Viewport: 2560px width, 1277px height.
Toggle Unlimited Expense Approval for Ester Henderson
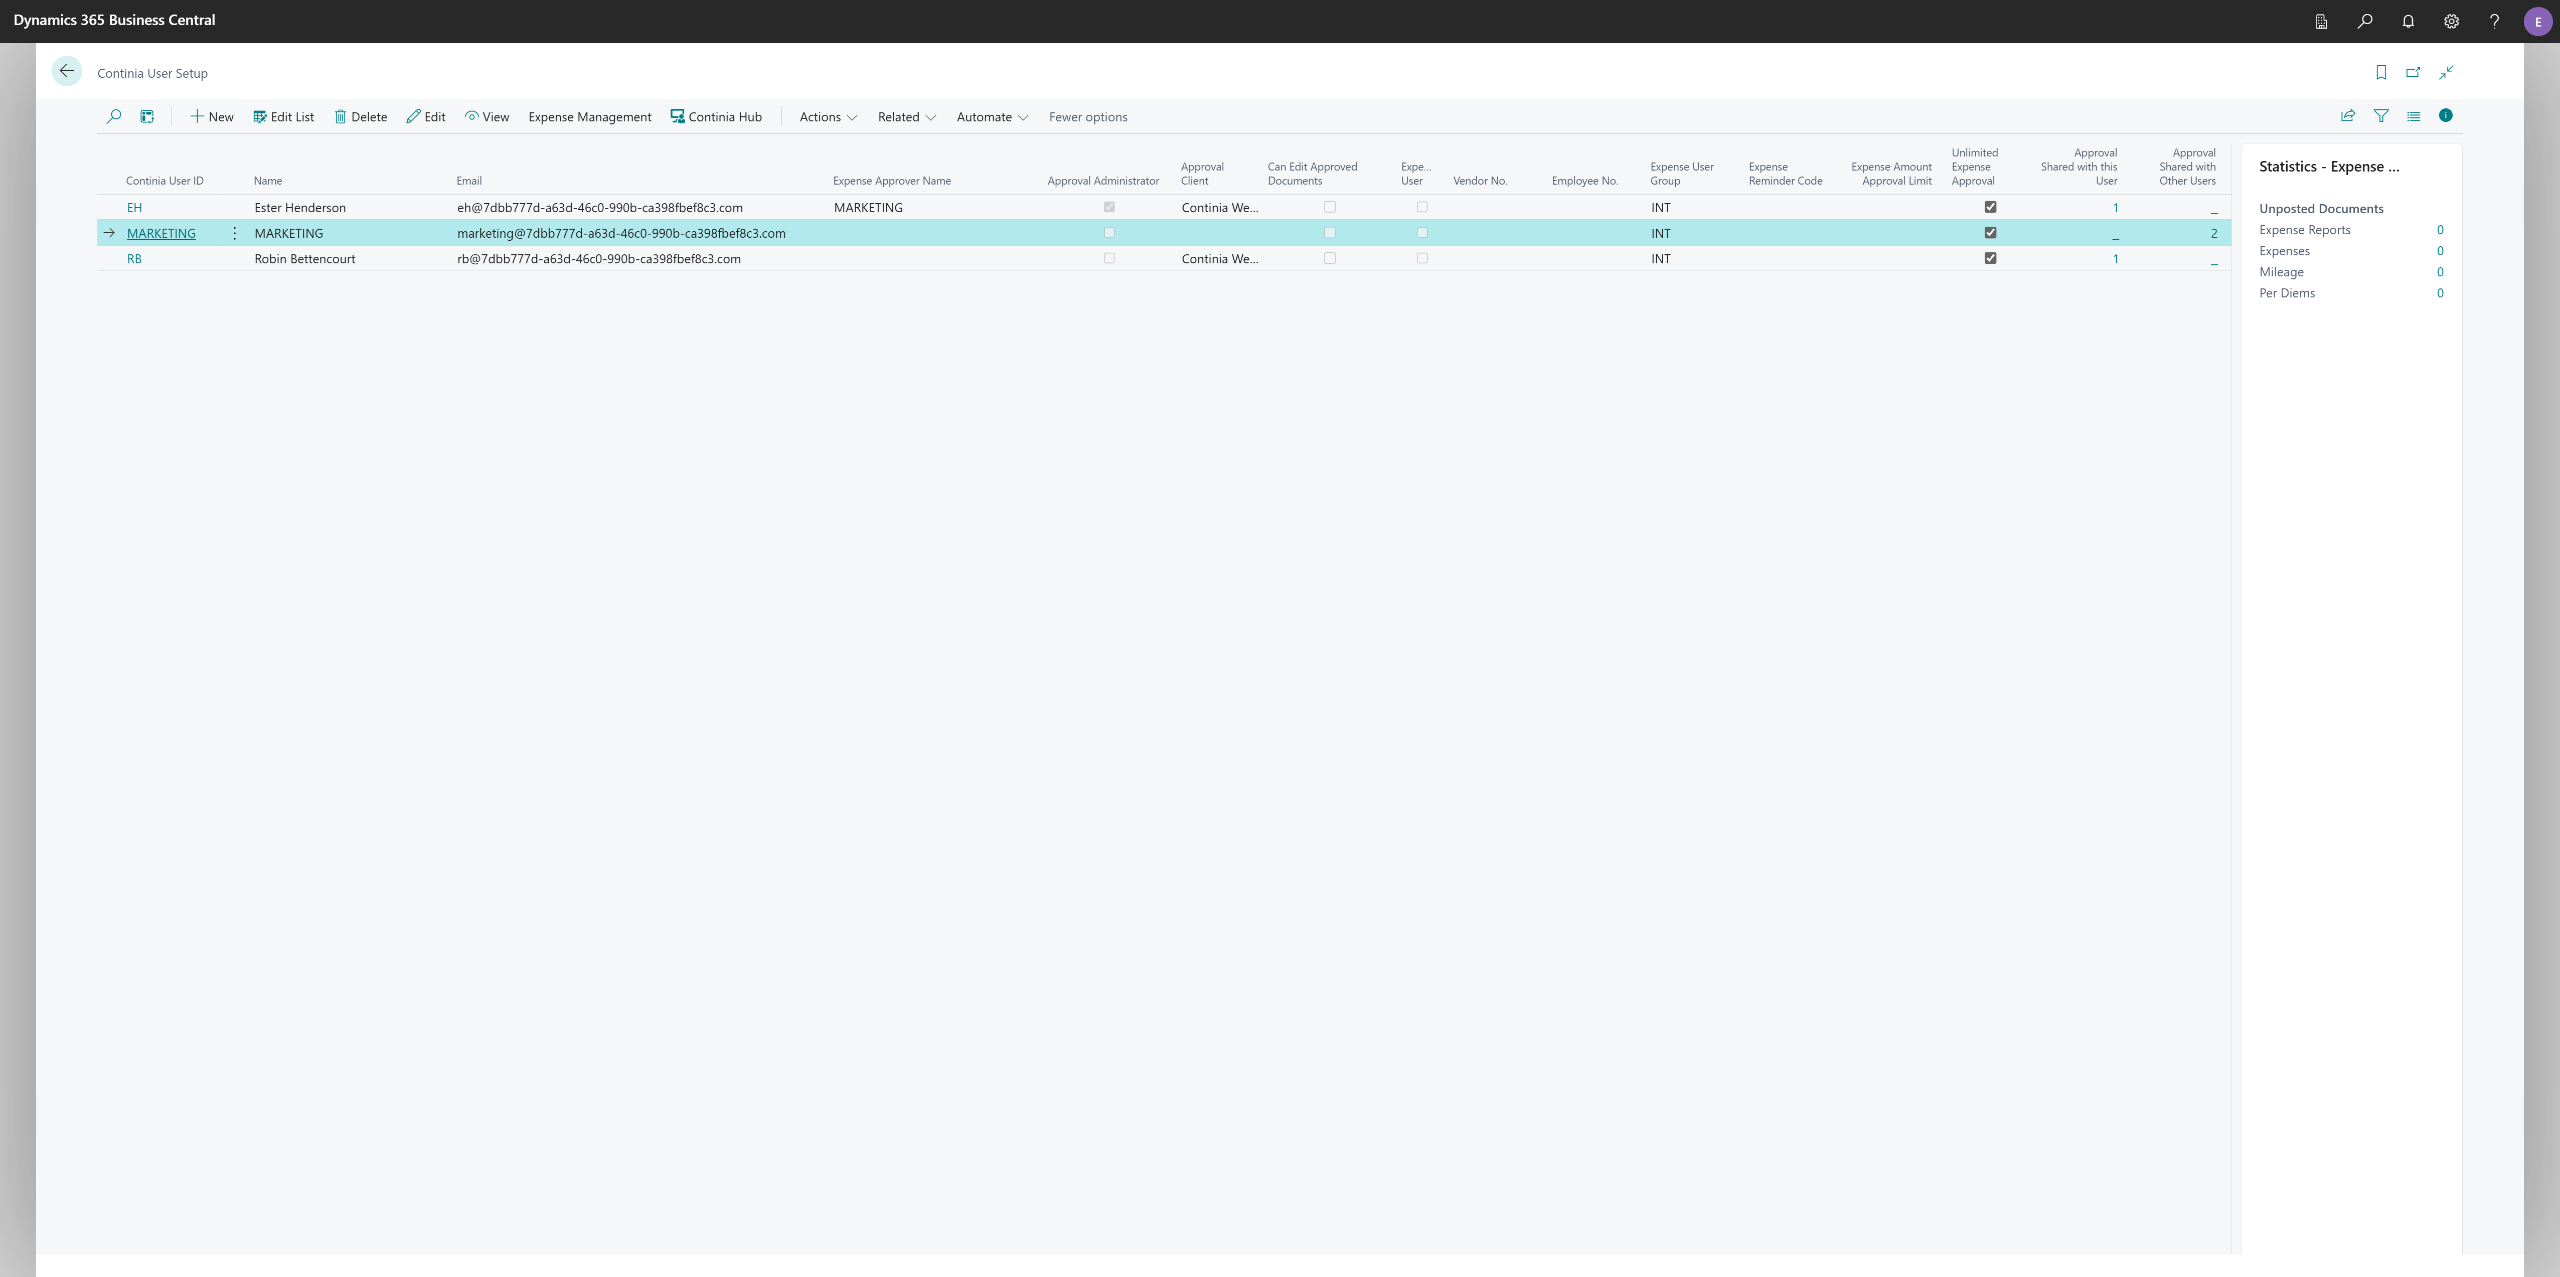click(1990, 207)
